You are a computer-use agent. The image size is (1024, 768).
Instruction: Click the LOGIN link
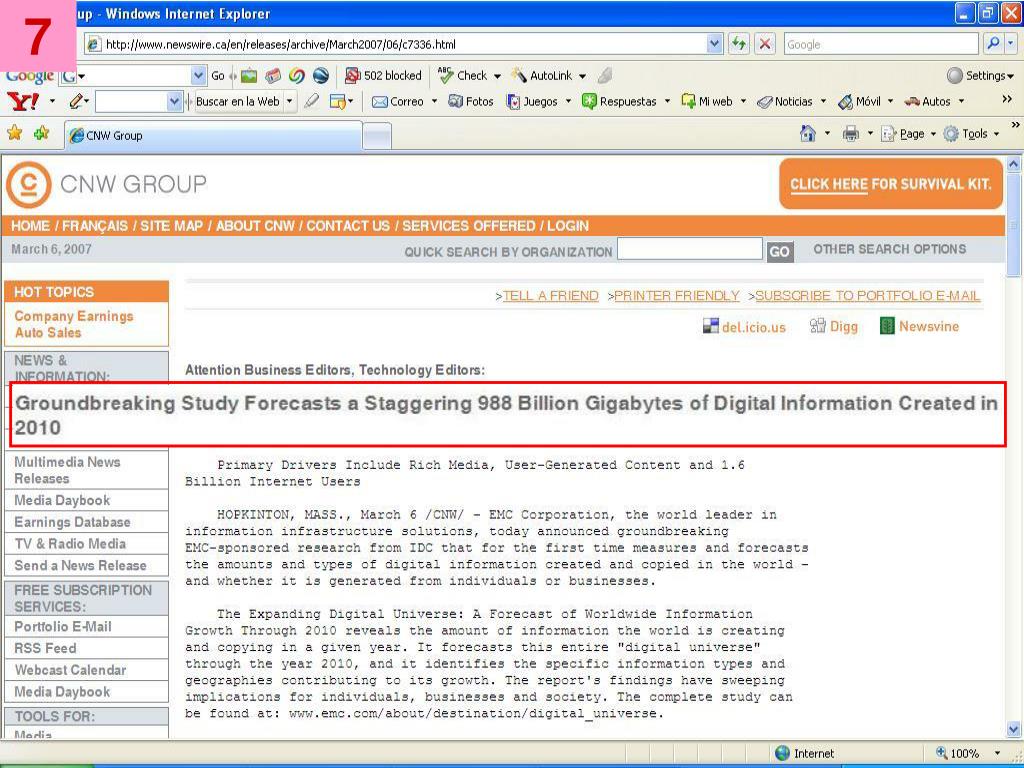(568, 226)
